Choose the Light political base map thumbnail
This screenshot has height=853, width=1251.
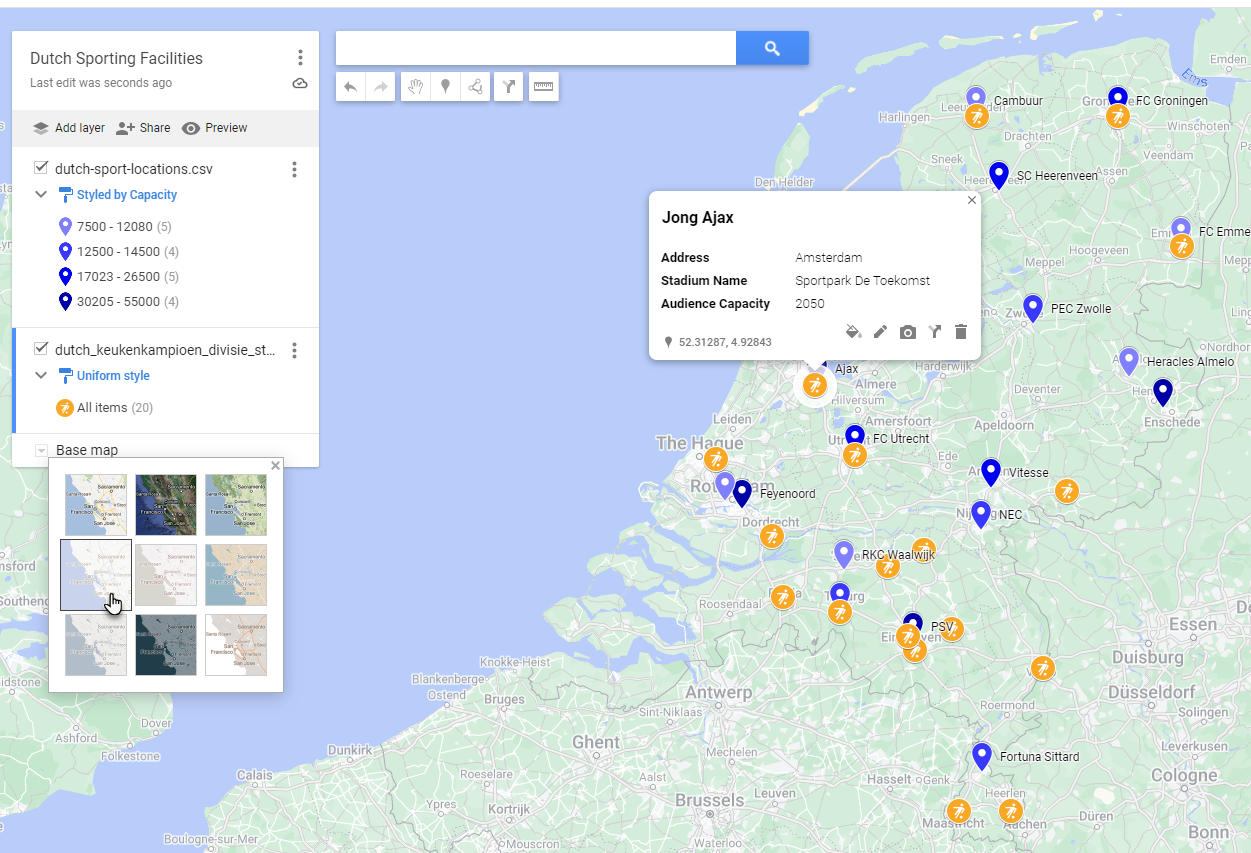(96, 575)
